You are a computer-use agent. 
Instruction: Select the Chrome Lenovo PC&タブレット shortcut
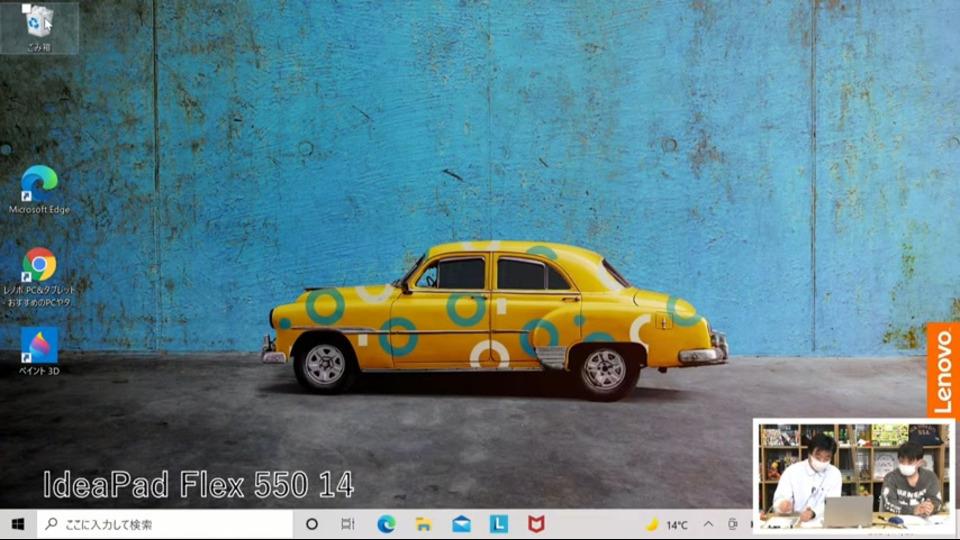[x=39, y=277]
